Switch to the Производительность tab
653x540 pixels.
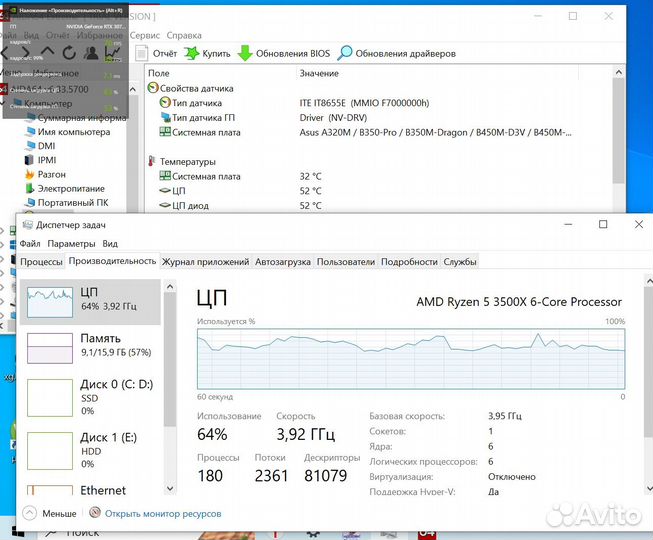(112, 261)
